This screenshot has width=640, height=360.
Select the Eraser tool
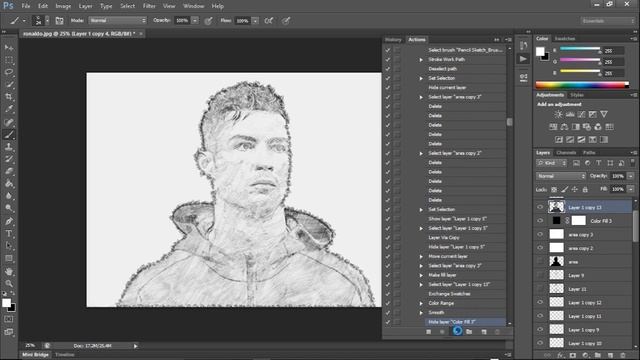pos(9,171)
